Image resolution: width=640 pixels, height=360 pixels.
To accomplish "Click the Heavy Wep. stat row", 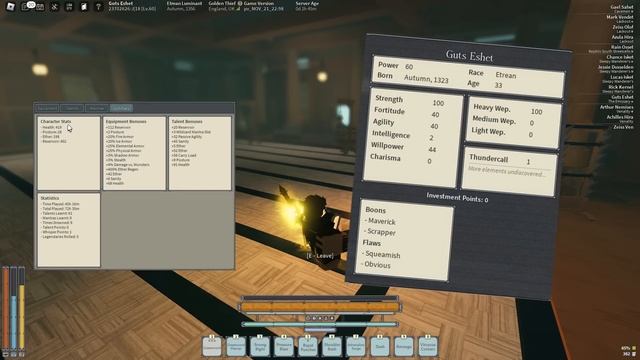I will coord(508,109).
